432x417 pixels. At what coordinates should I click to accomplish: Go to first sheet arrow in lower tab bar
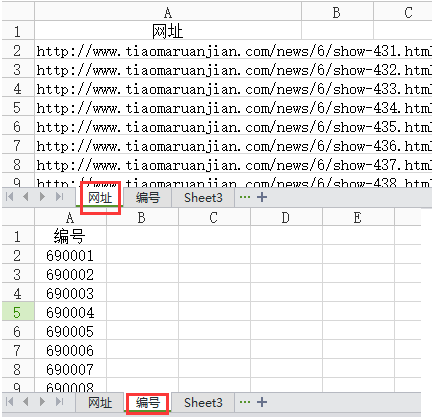(10, 401)
